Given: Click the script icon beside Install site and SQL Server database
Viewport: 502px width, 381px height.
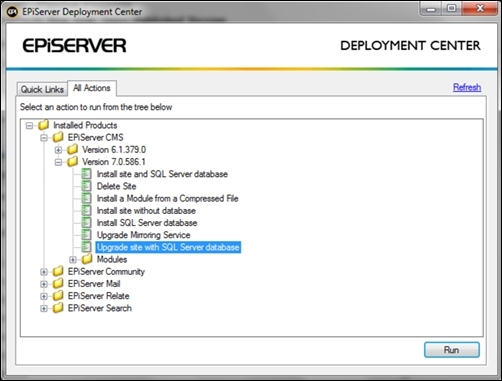Looking at the screenshot, I should (x=86, y=174).
